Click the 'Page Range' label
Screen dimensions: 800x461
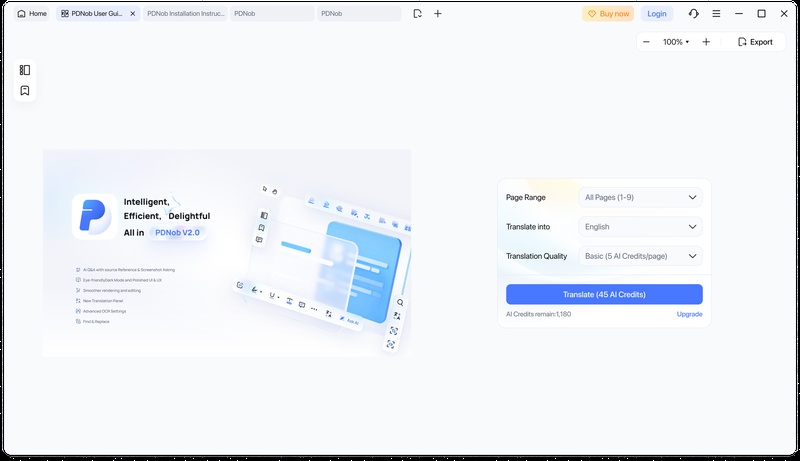tap(526, 197)
